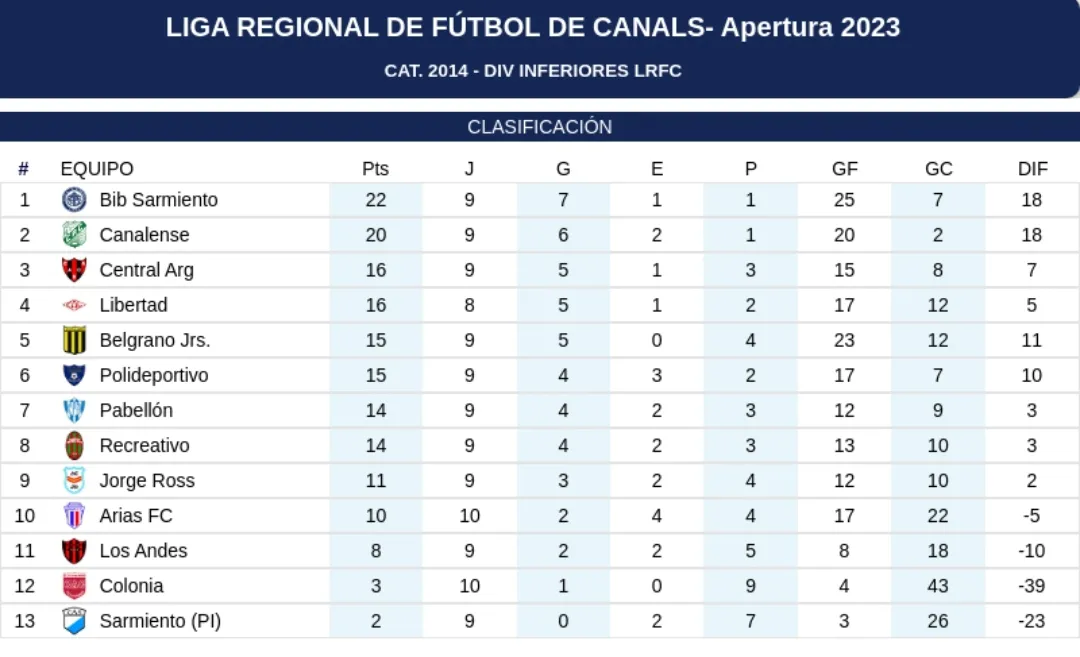Click the DIF column header
This screenshot has width=1080, height=657.
(x=1032, y=169)
